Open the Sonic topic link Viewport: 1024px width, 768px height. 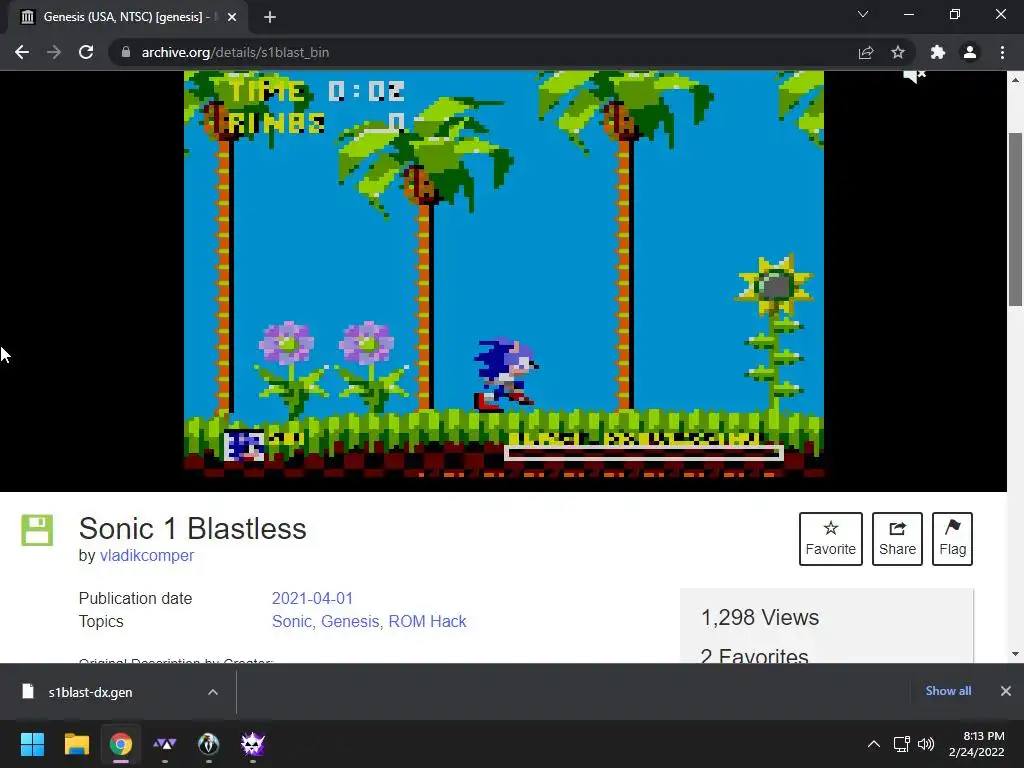(292, 621)
